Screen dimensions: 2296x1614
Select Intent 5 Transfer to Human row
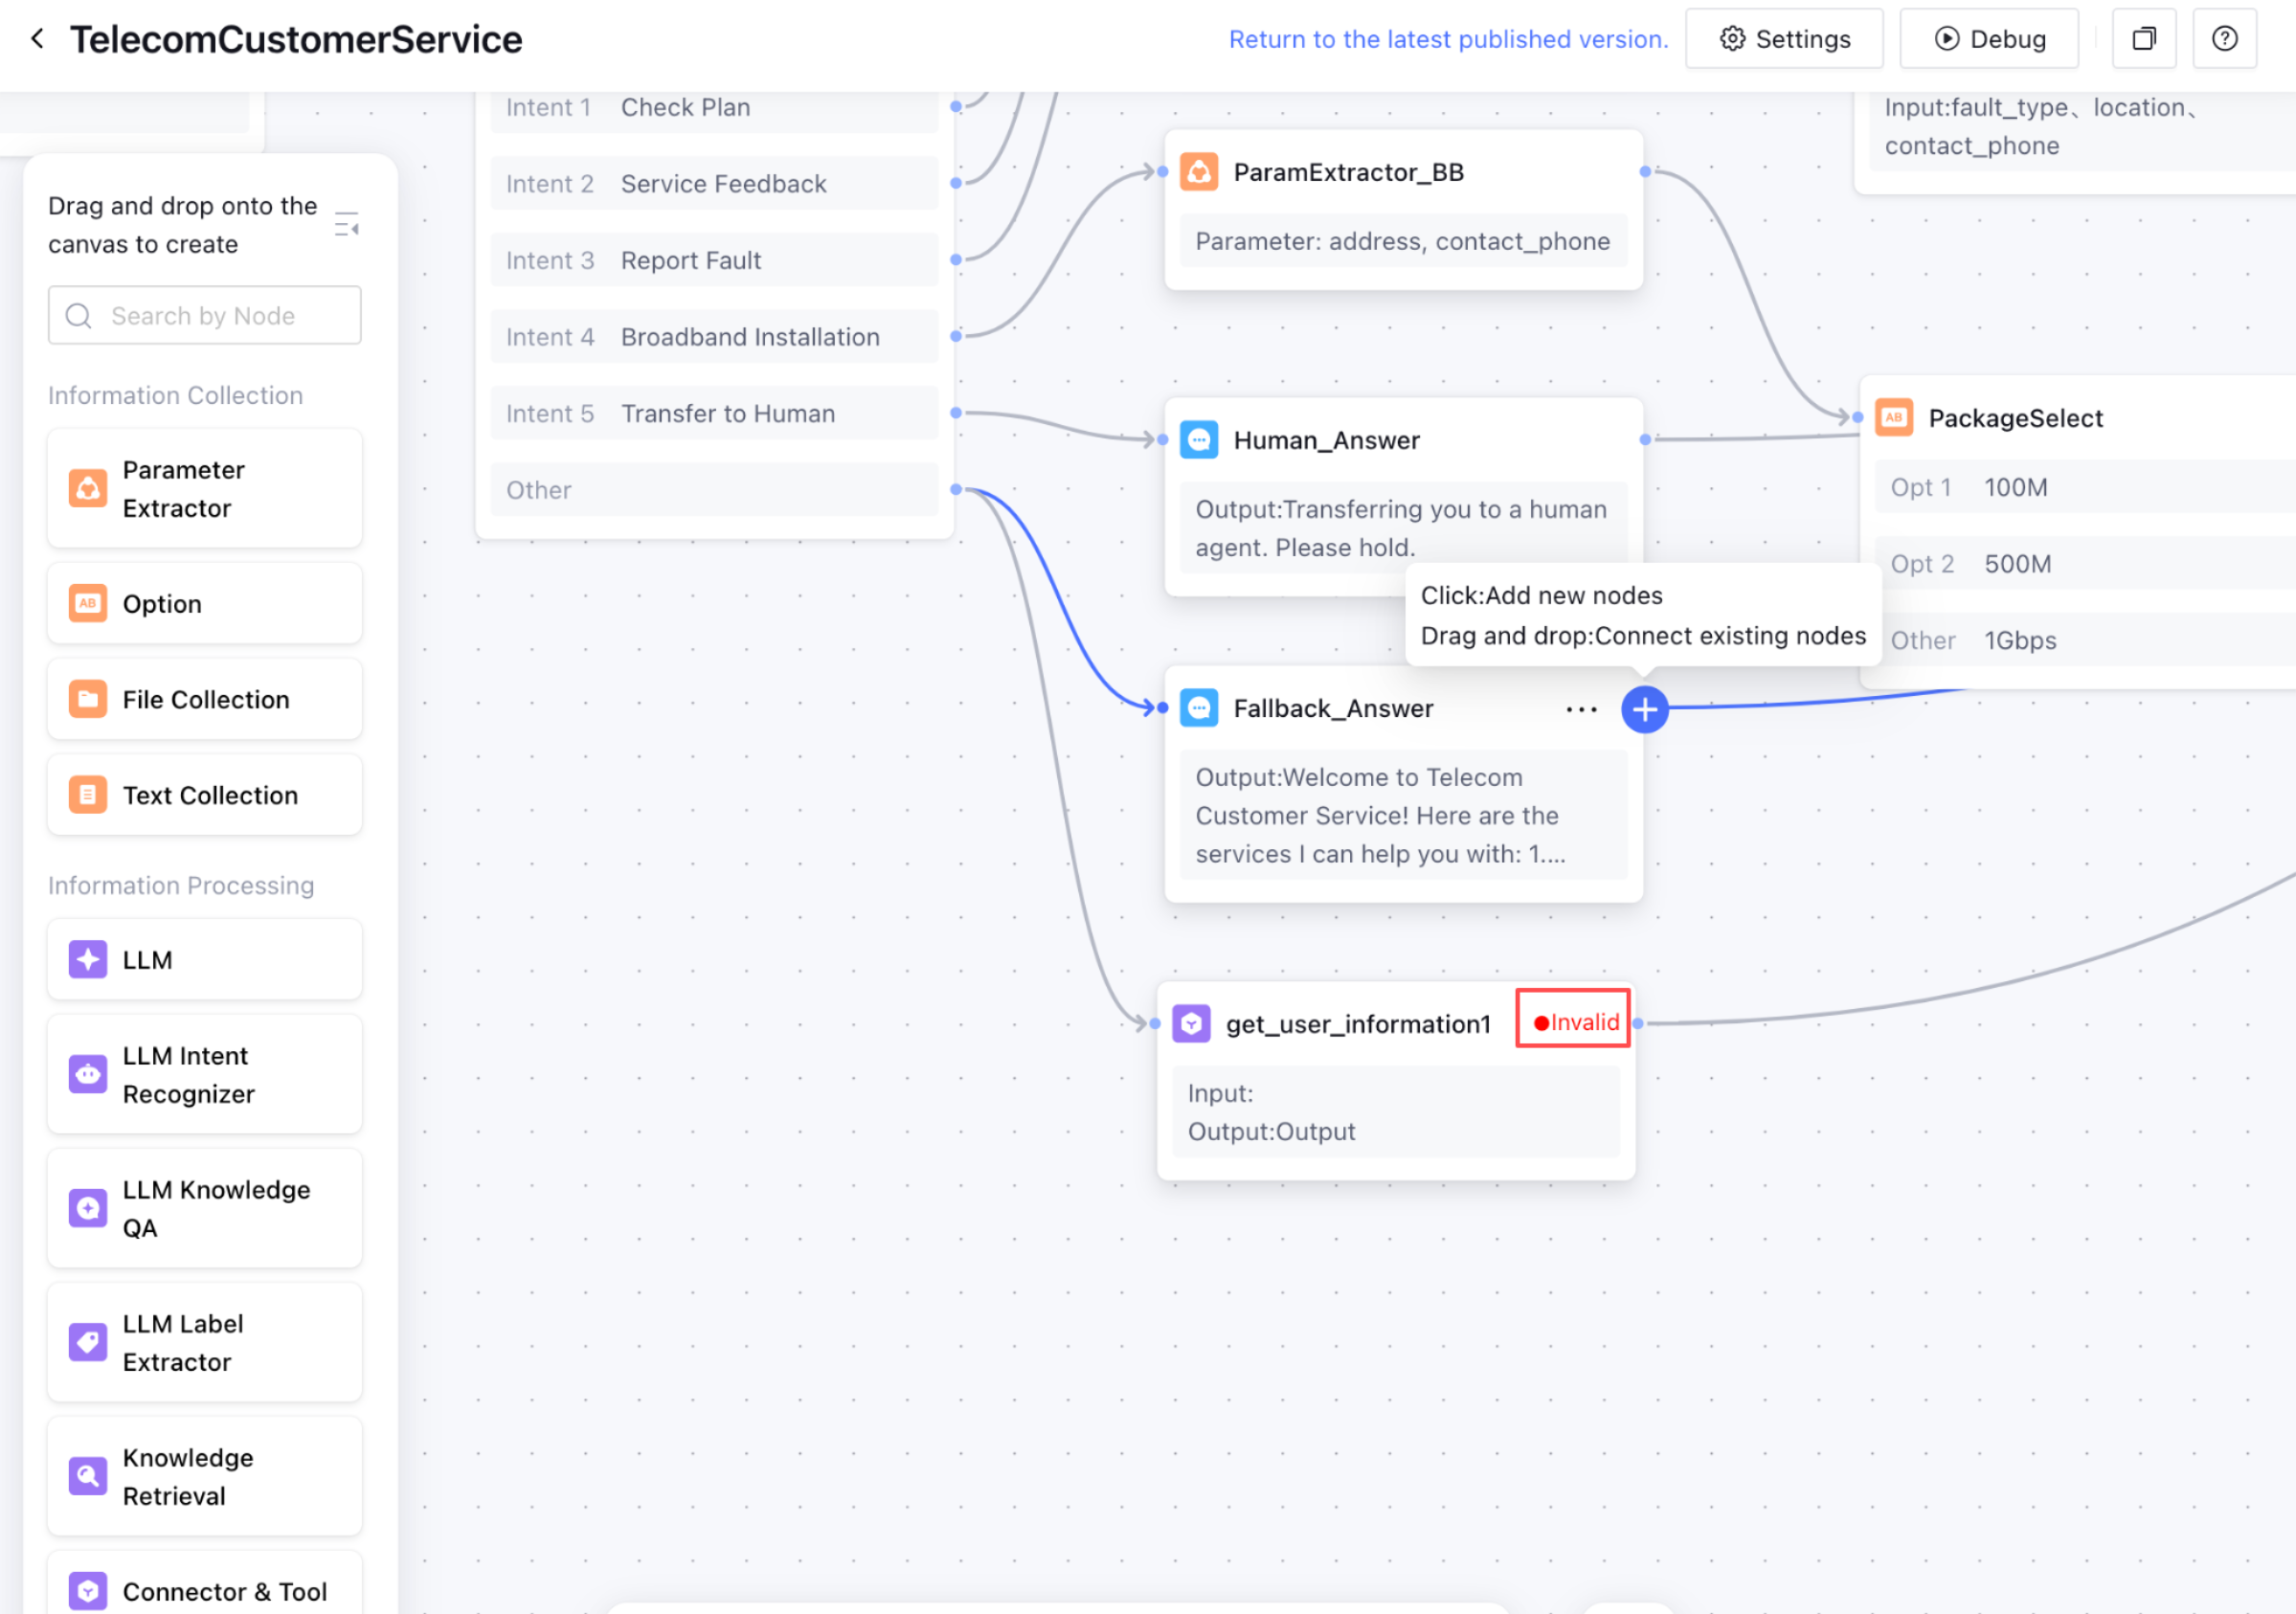pos(714,414)
